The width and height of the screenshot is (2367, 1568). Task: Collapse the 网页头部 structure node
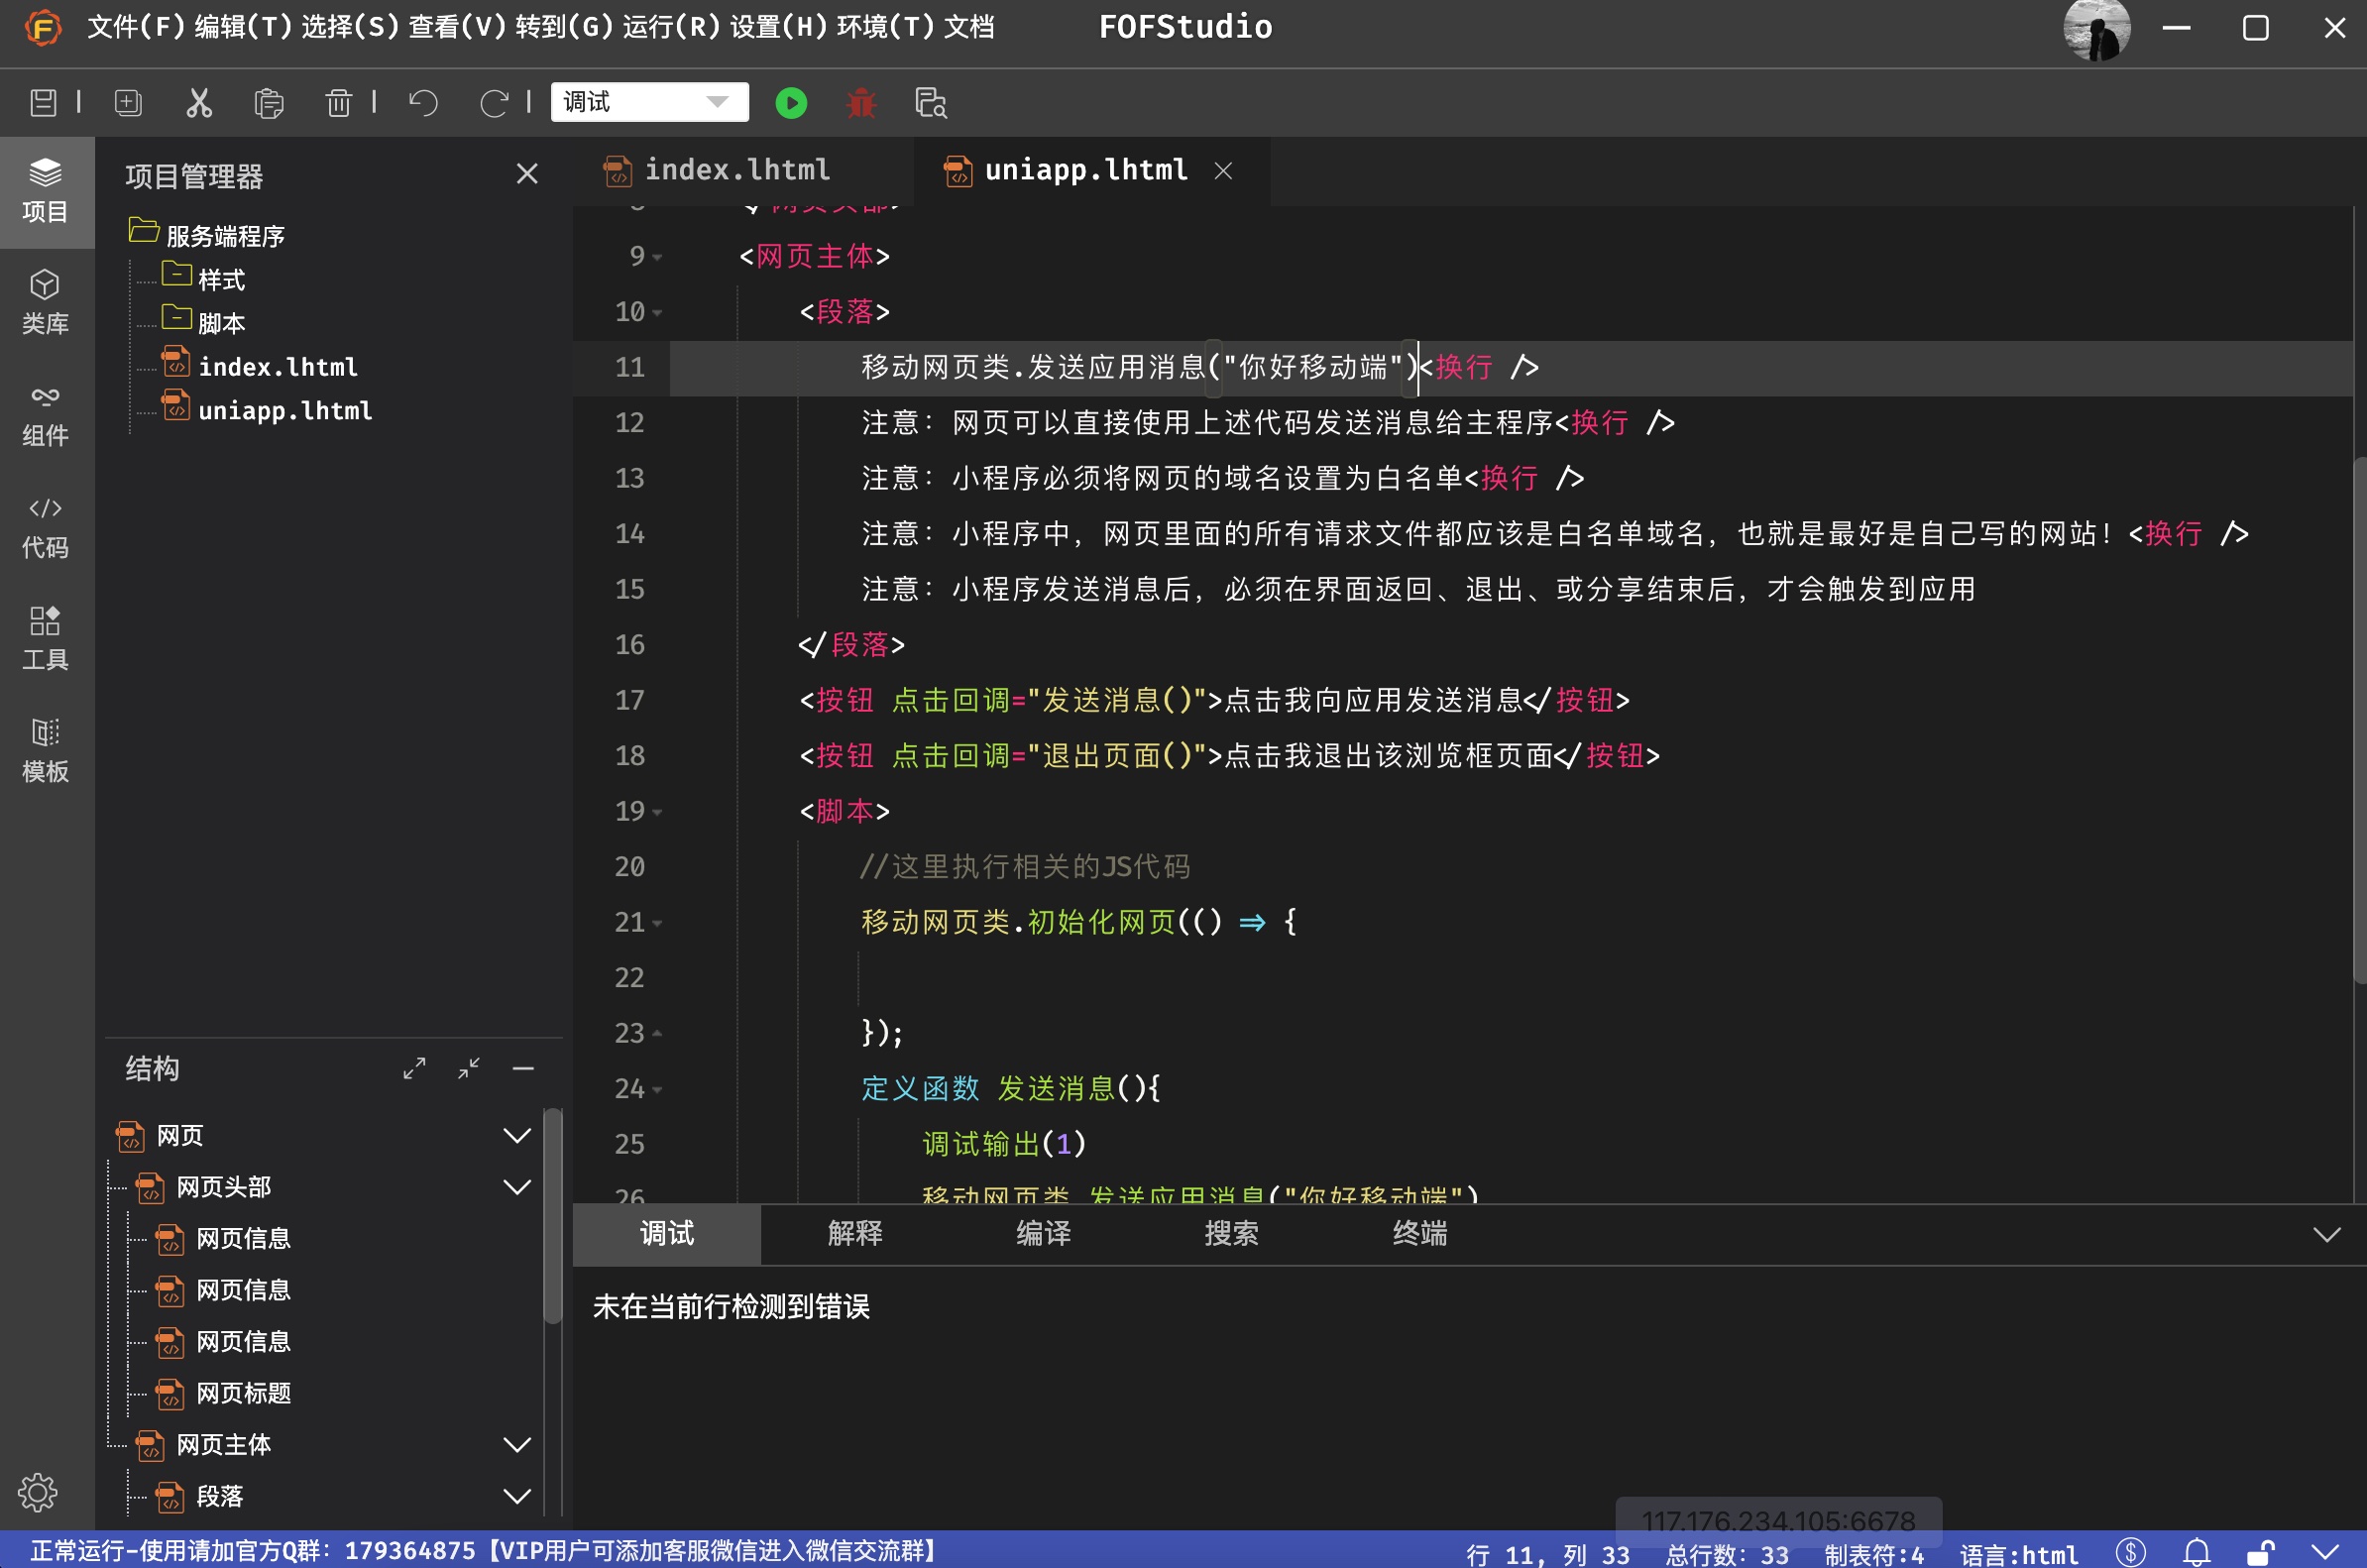coord(517,1187)
